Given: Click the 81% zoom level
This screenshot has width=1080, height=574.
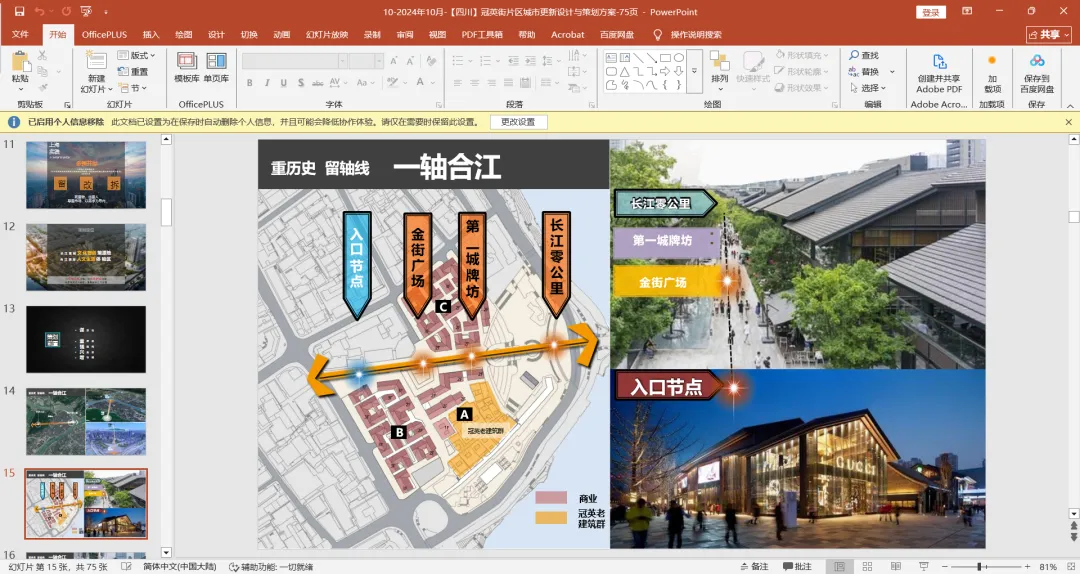Looking at the screenshot, I should pos(1048,566).
